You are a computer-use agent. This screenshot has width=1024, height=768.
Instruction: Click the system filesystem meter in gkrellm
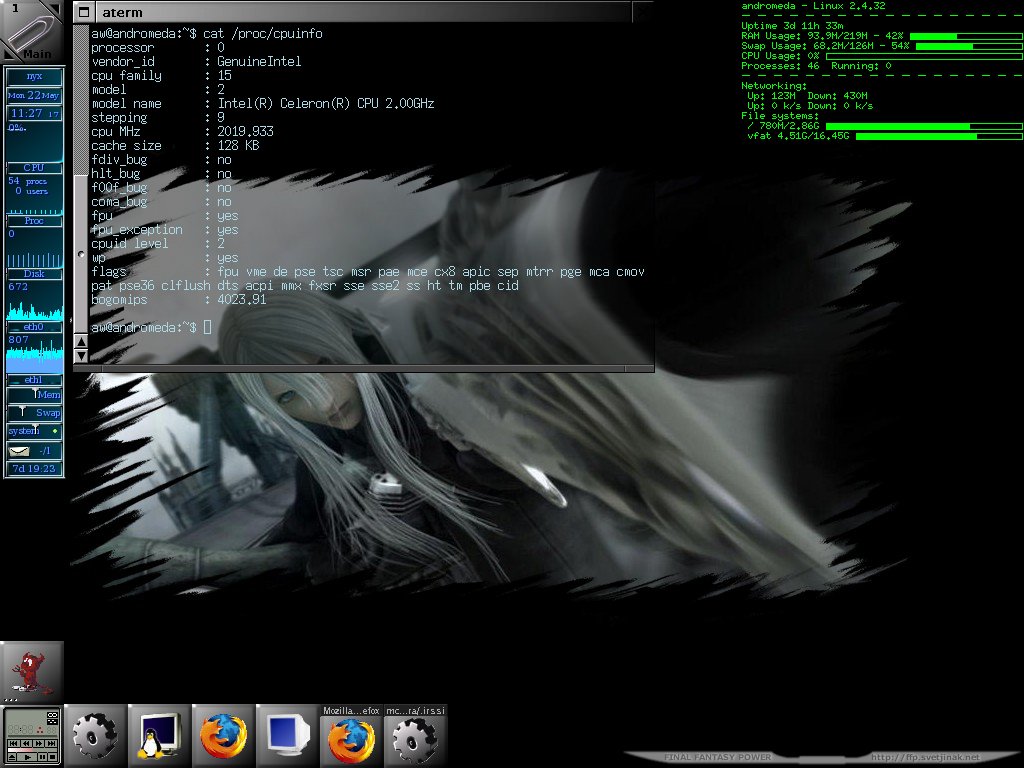pyautogui.click(x=34, y=431)
